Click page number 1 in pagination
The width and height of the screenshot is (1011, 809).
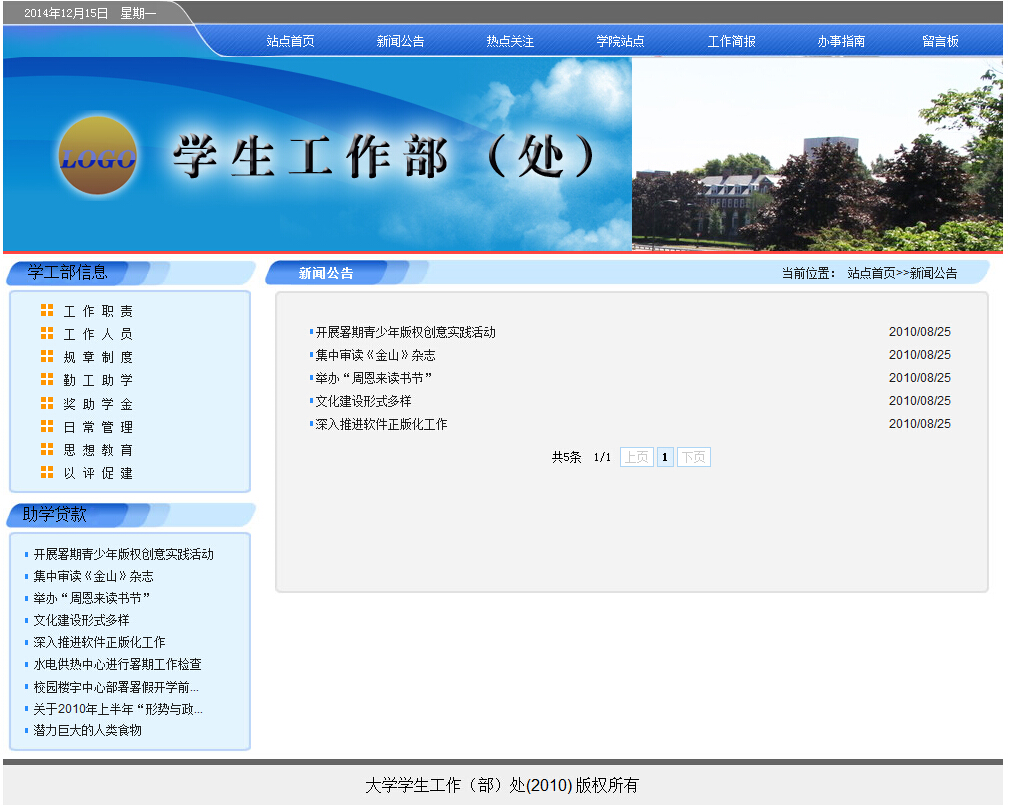click(665, 457)
